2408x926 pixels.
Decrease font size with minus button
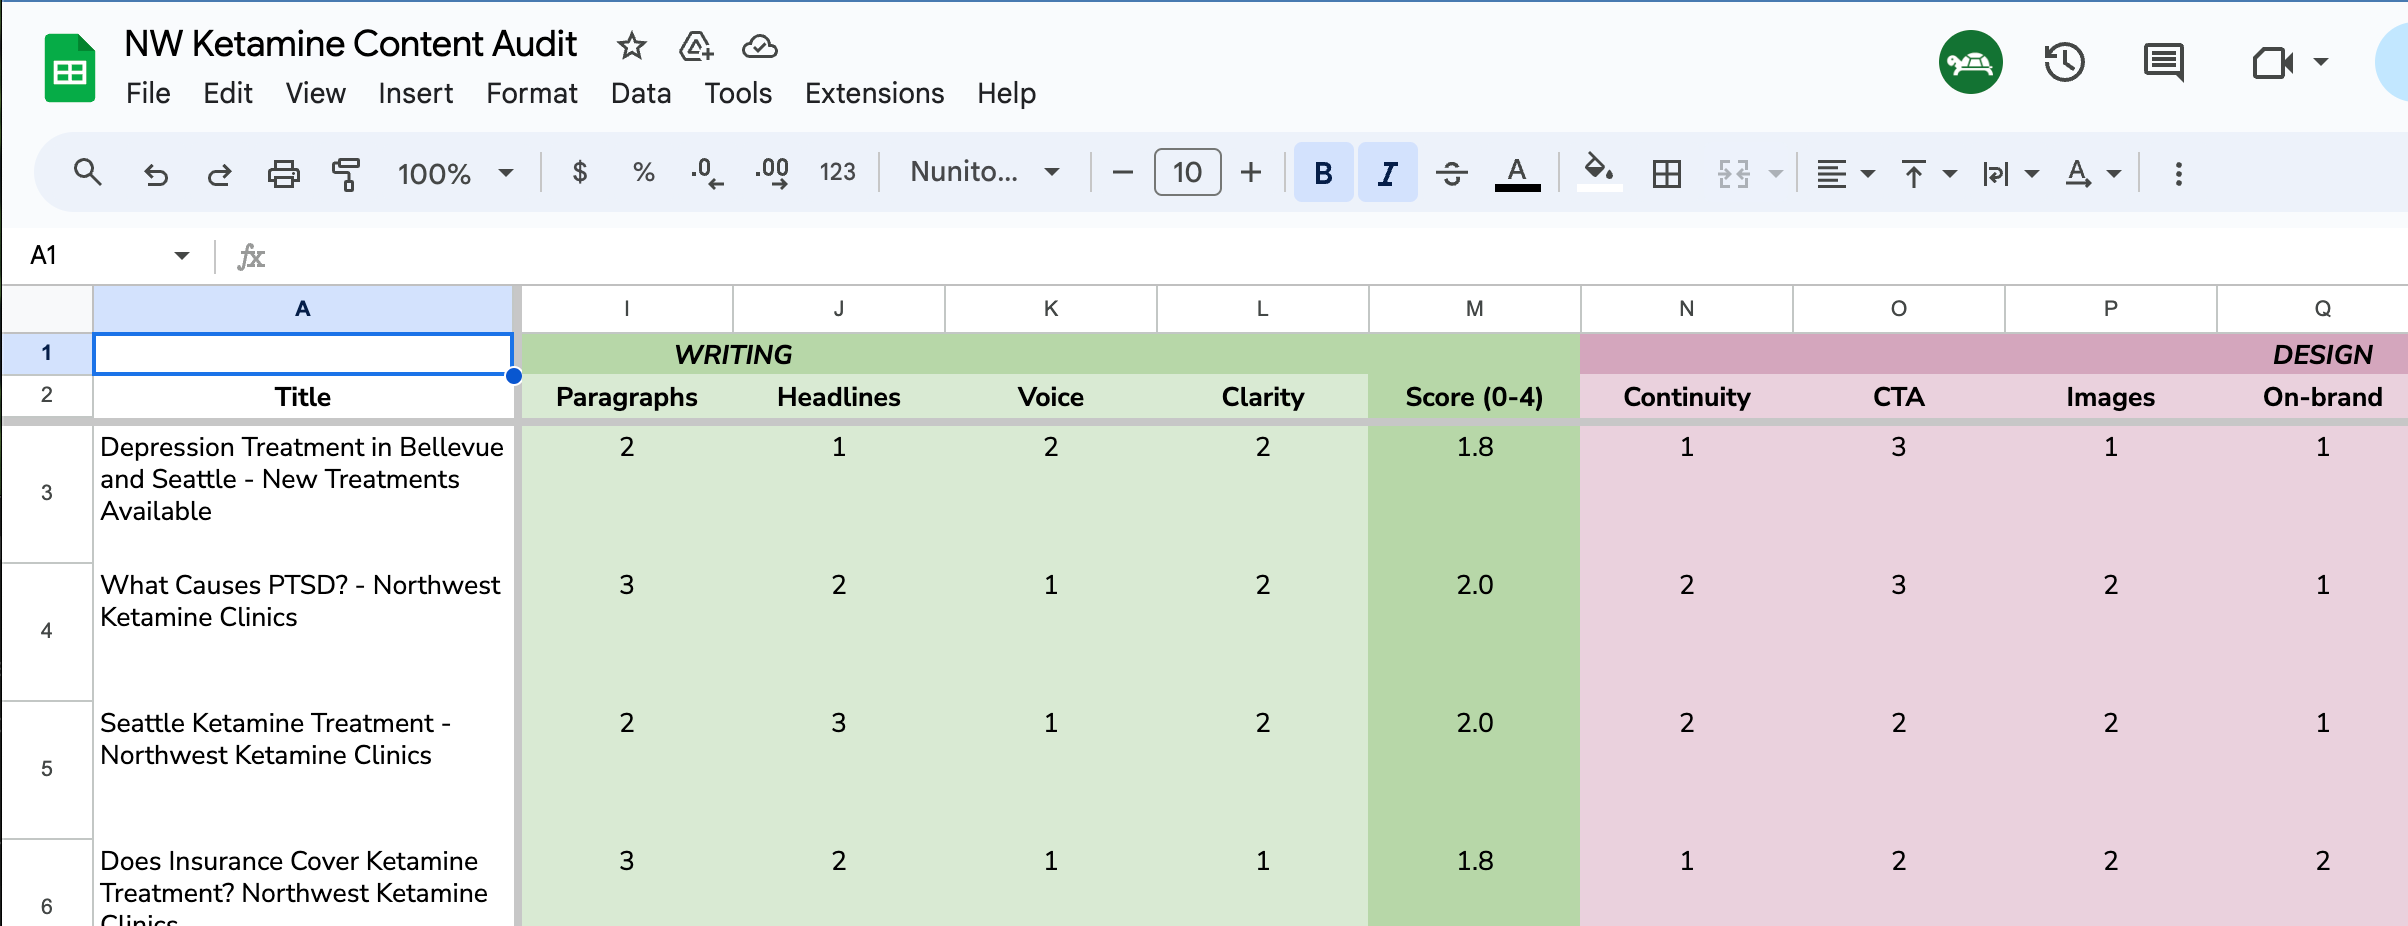pyautogui.click(x=1123, y=173)
